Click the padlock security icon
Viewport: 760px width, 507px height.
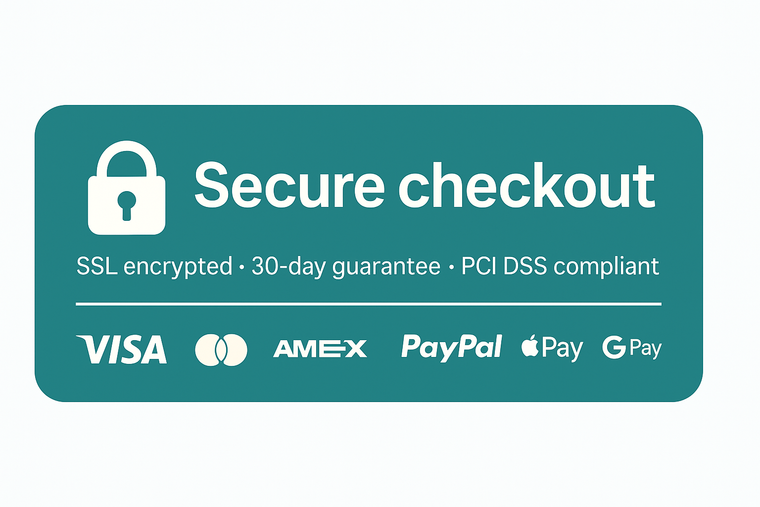125,188
